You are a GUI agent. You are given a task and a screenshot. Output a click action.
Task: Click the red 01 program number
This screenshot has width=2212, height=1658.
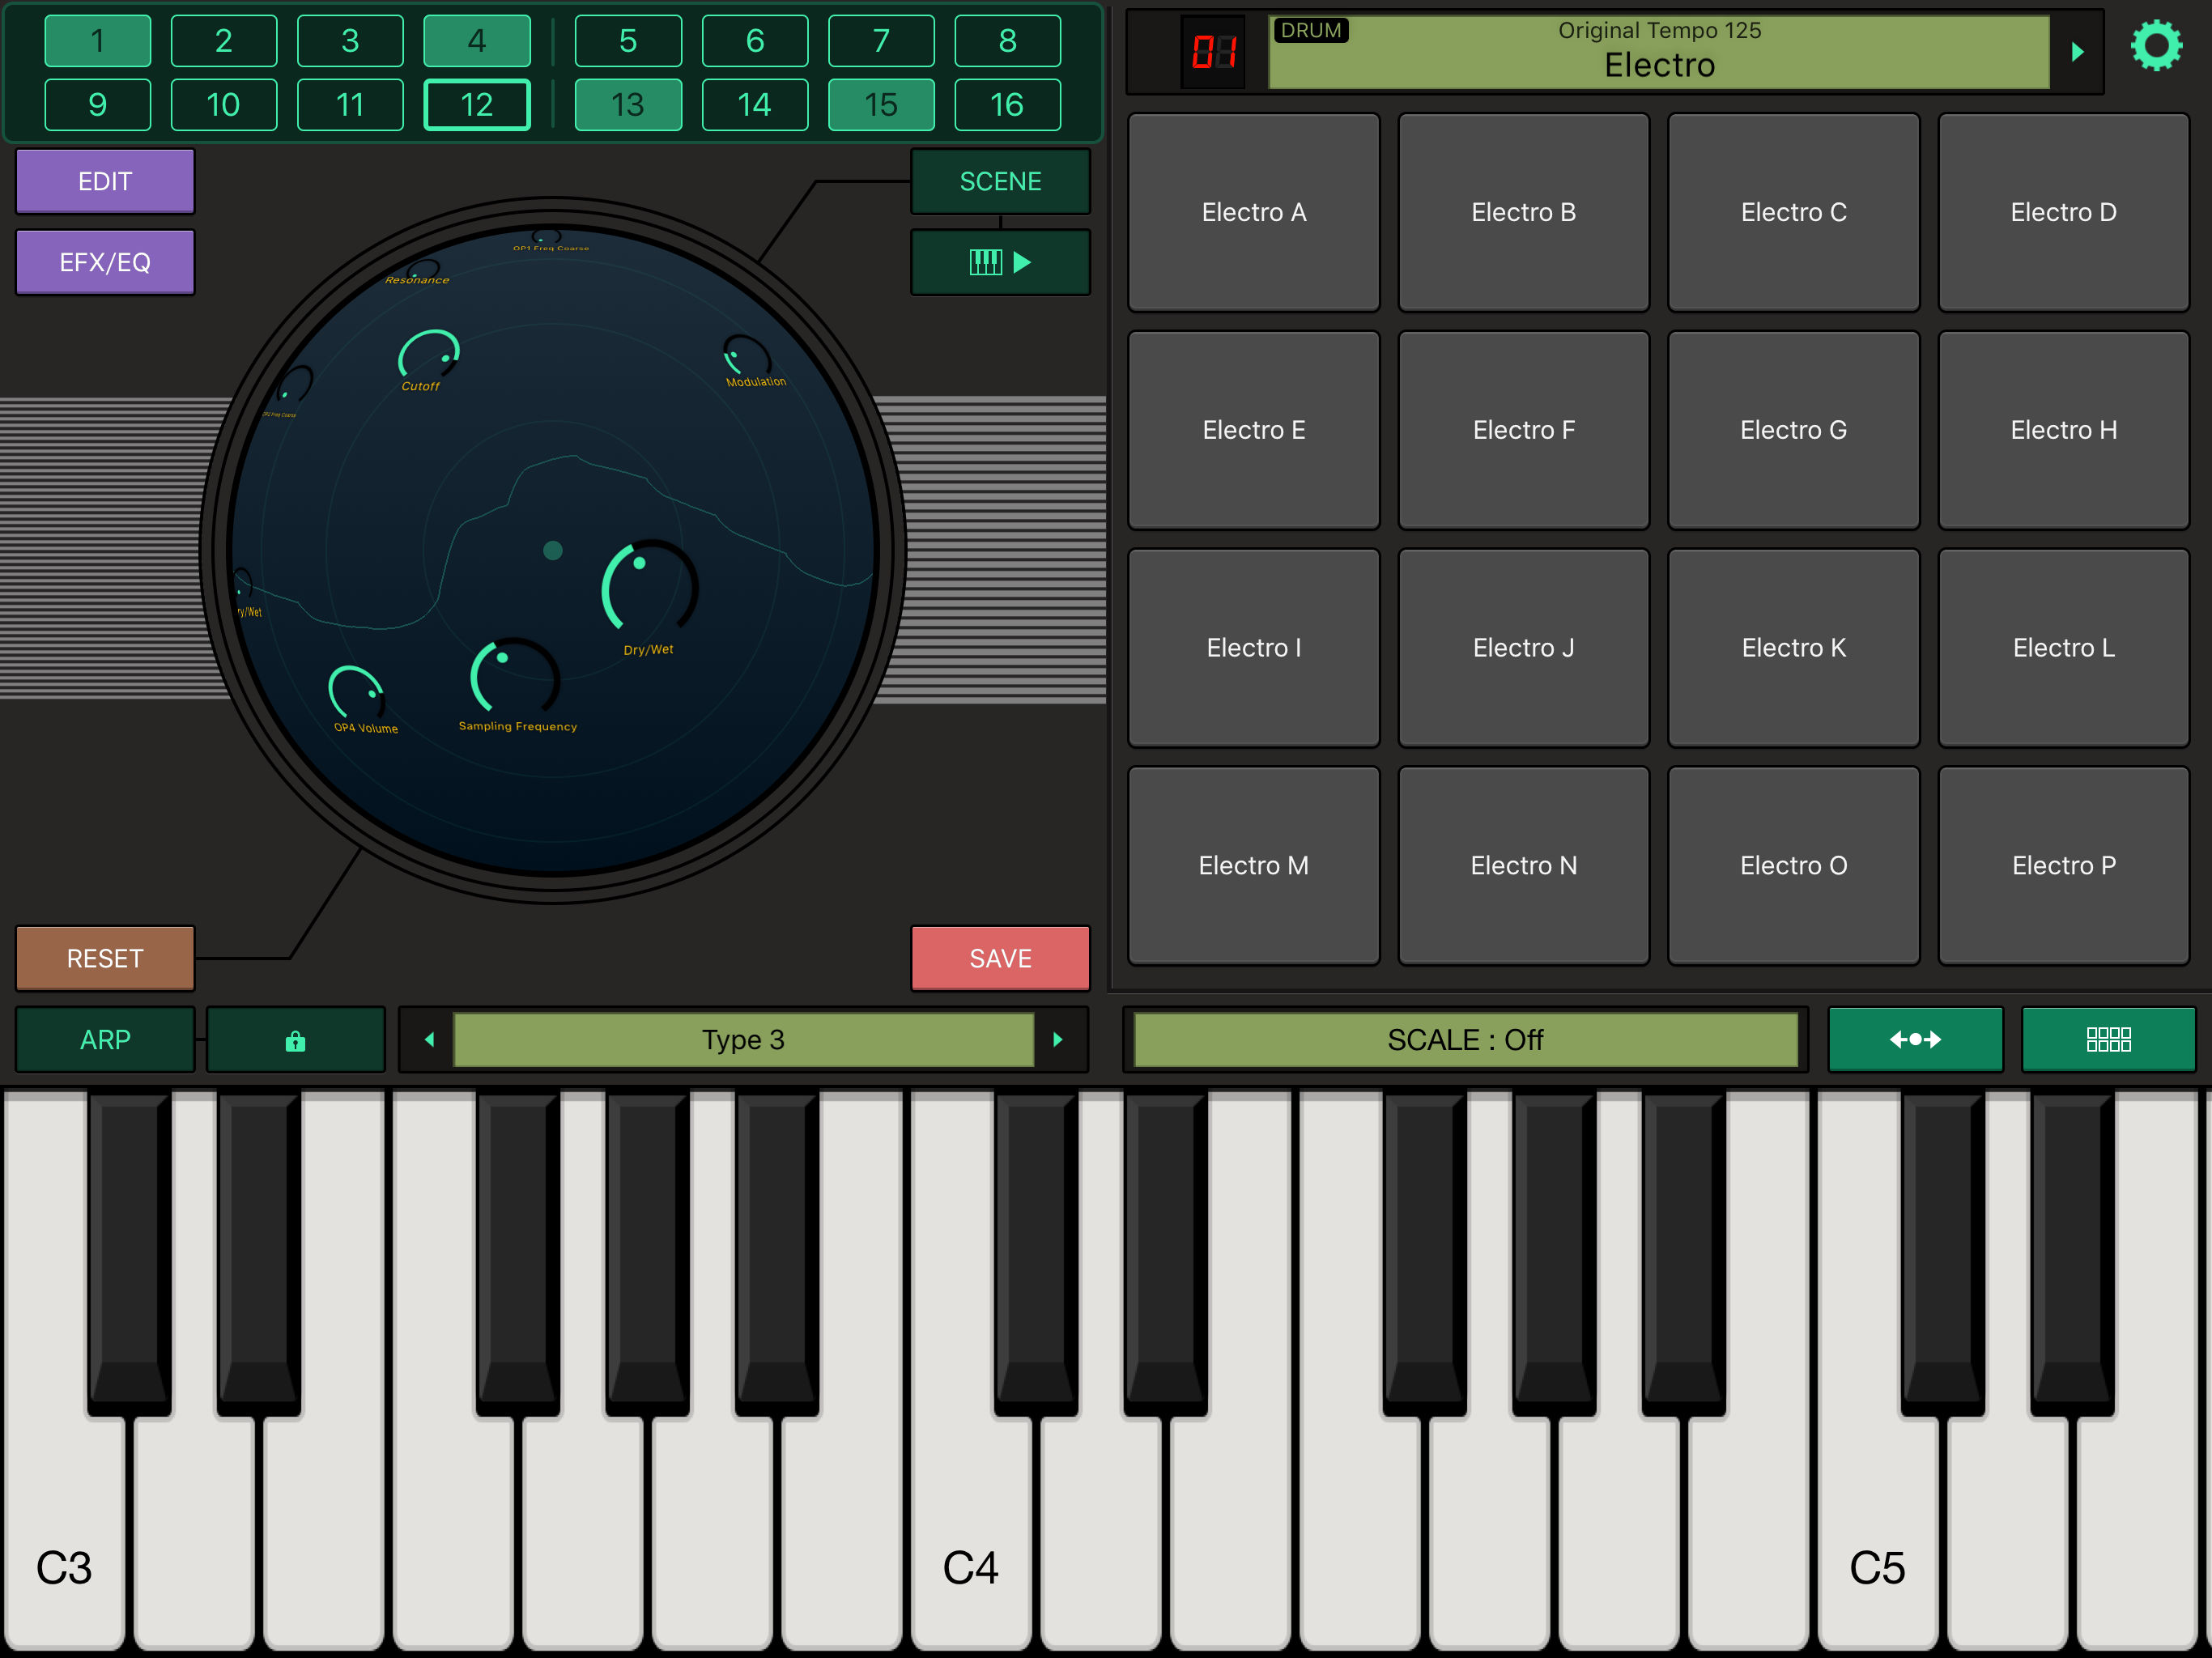(1213, 52)
